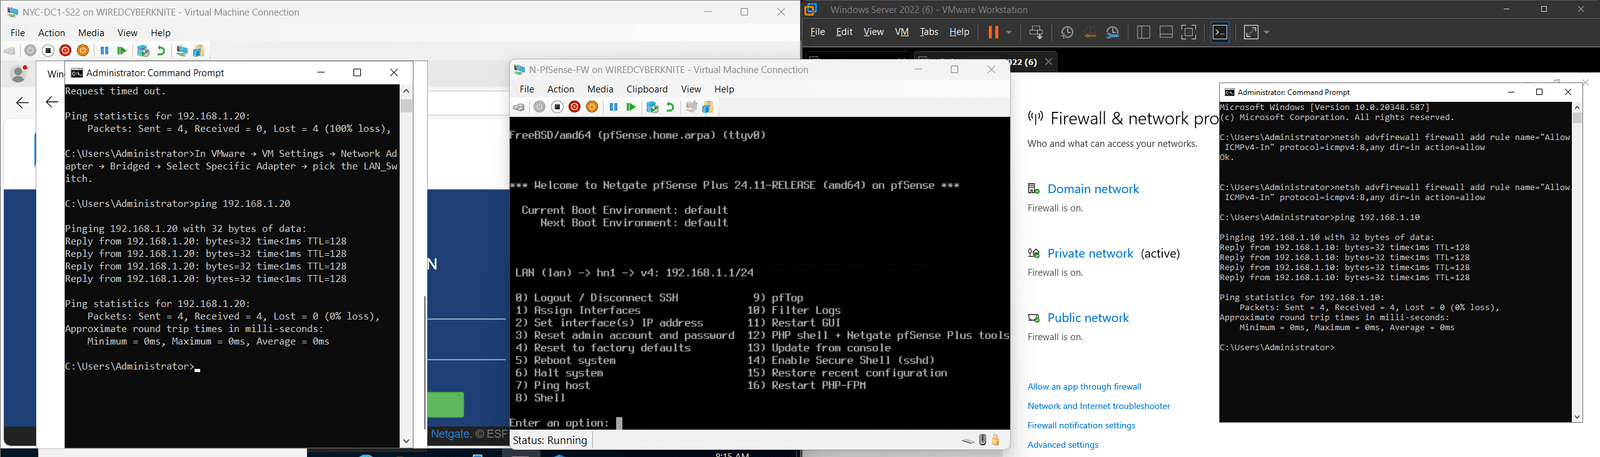Click Turn Off stop icon in N-PfSense-FW toolbar
Image resolution: width=1600 pixels, height=457 pixels.
pos(557,107)
